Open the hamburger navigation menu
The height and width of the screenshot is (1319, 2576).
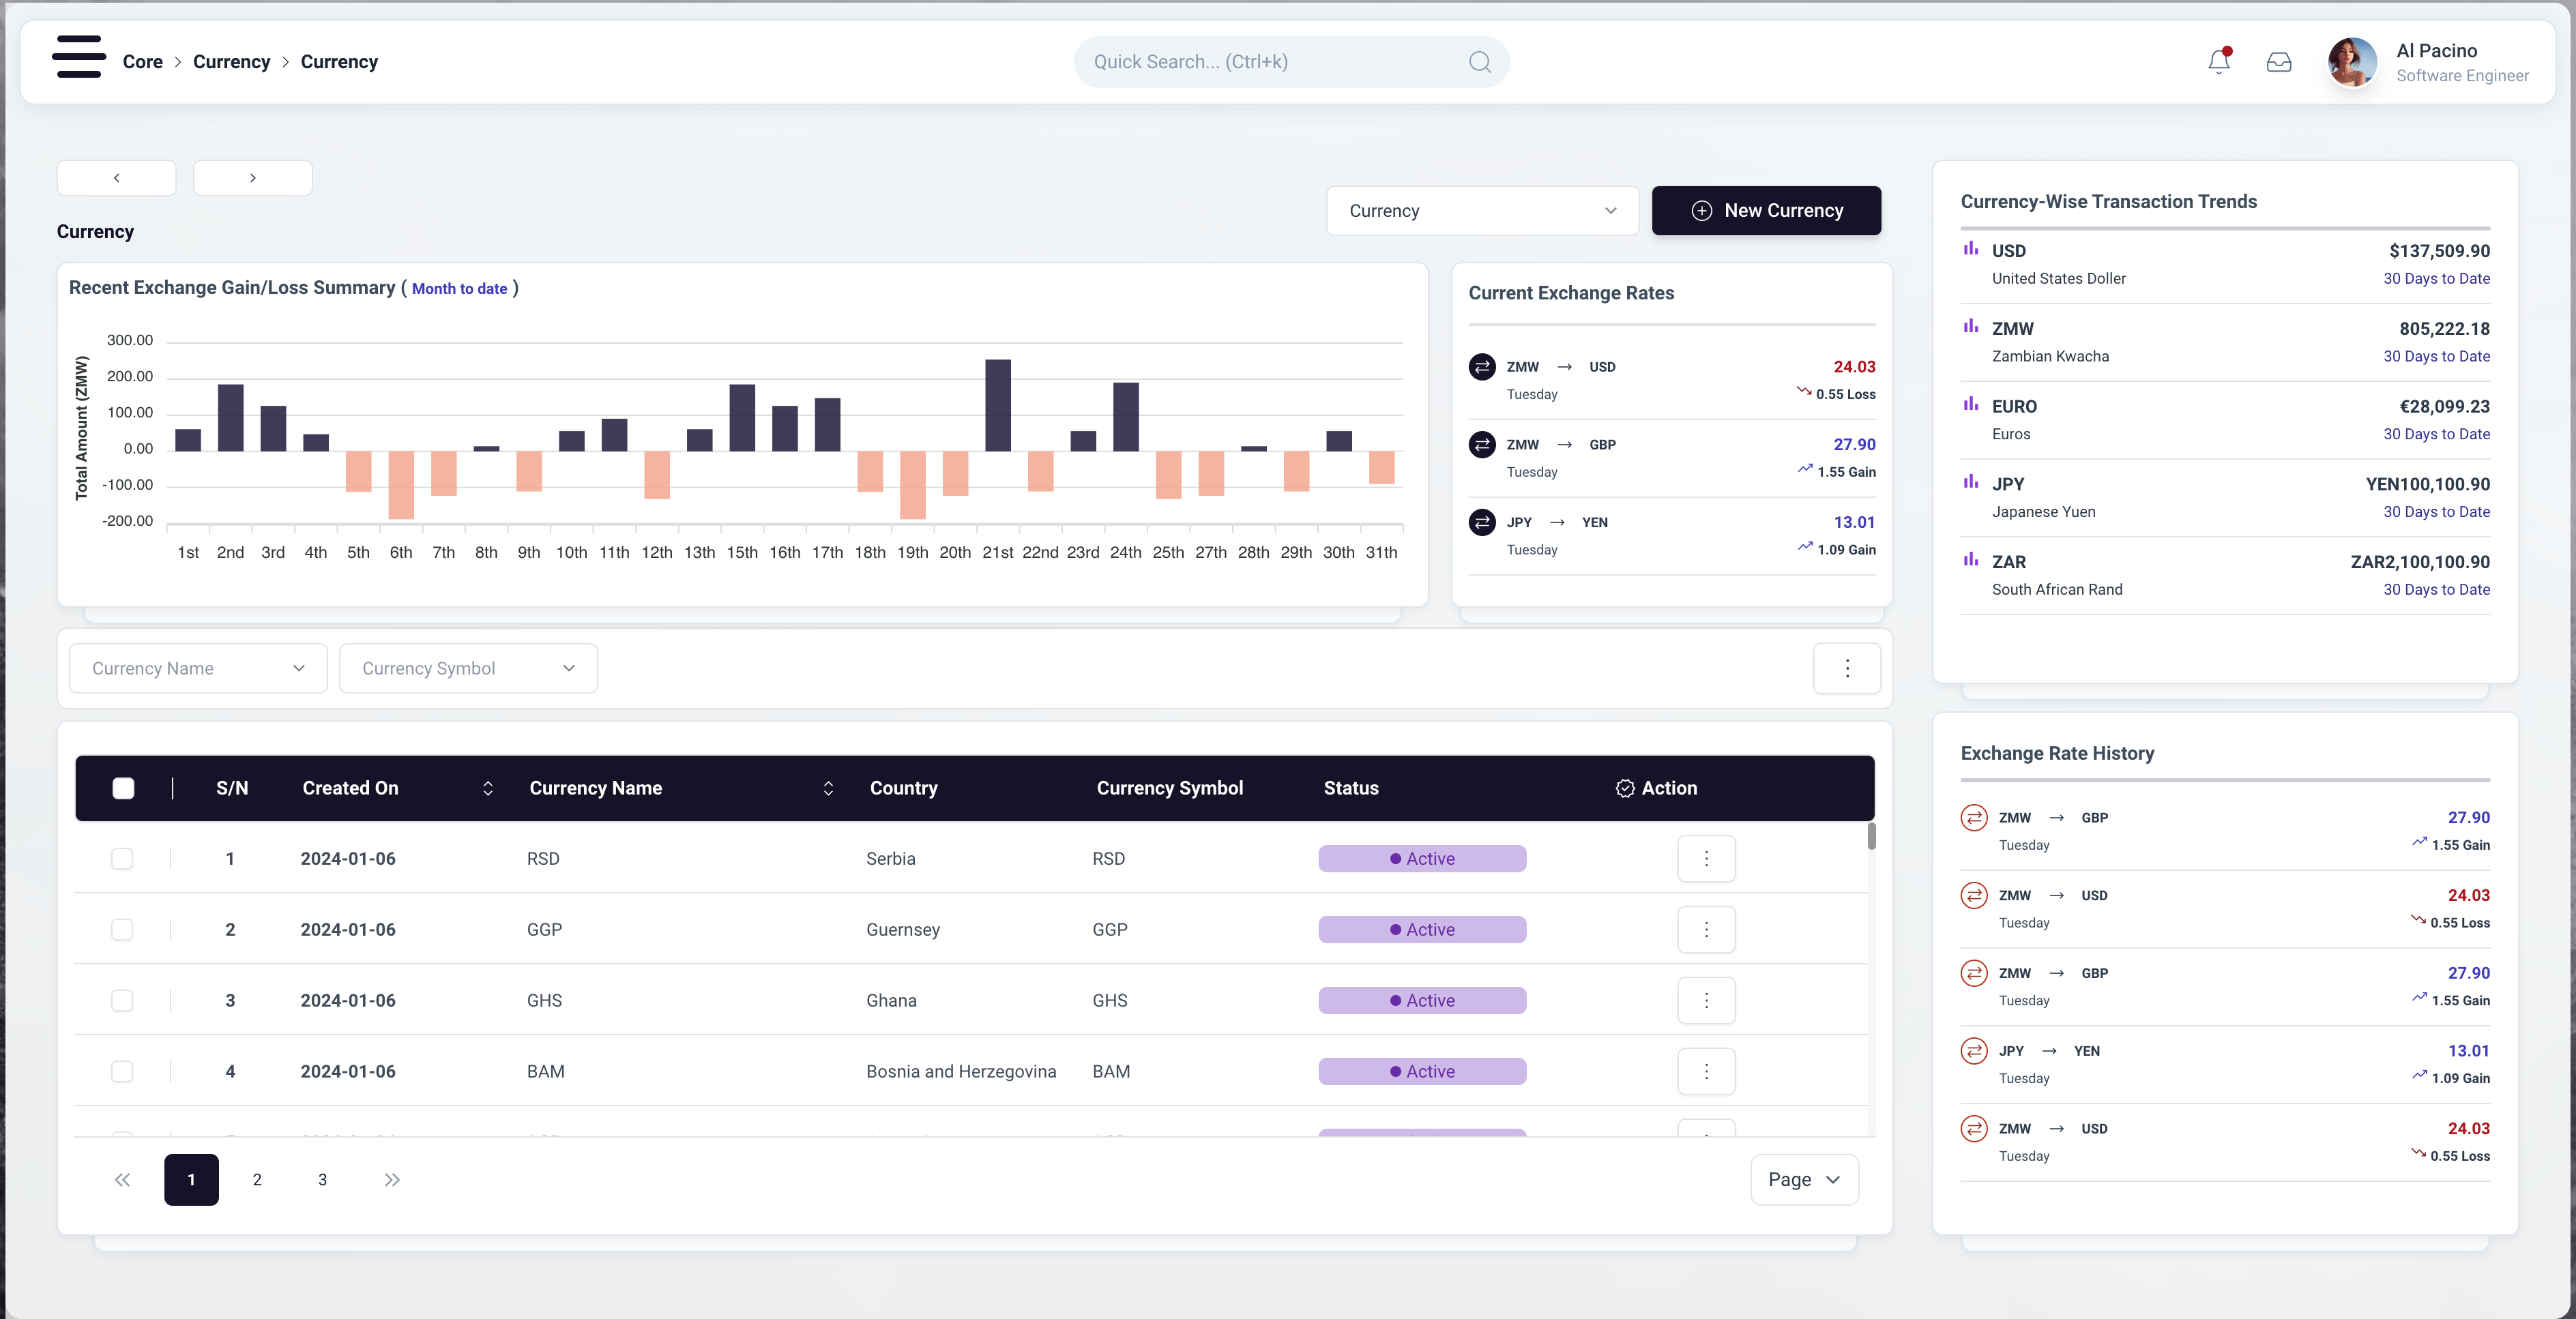79,57
